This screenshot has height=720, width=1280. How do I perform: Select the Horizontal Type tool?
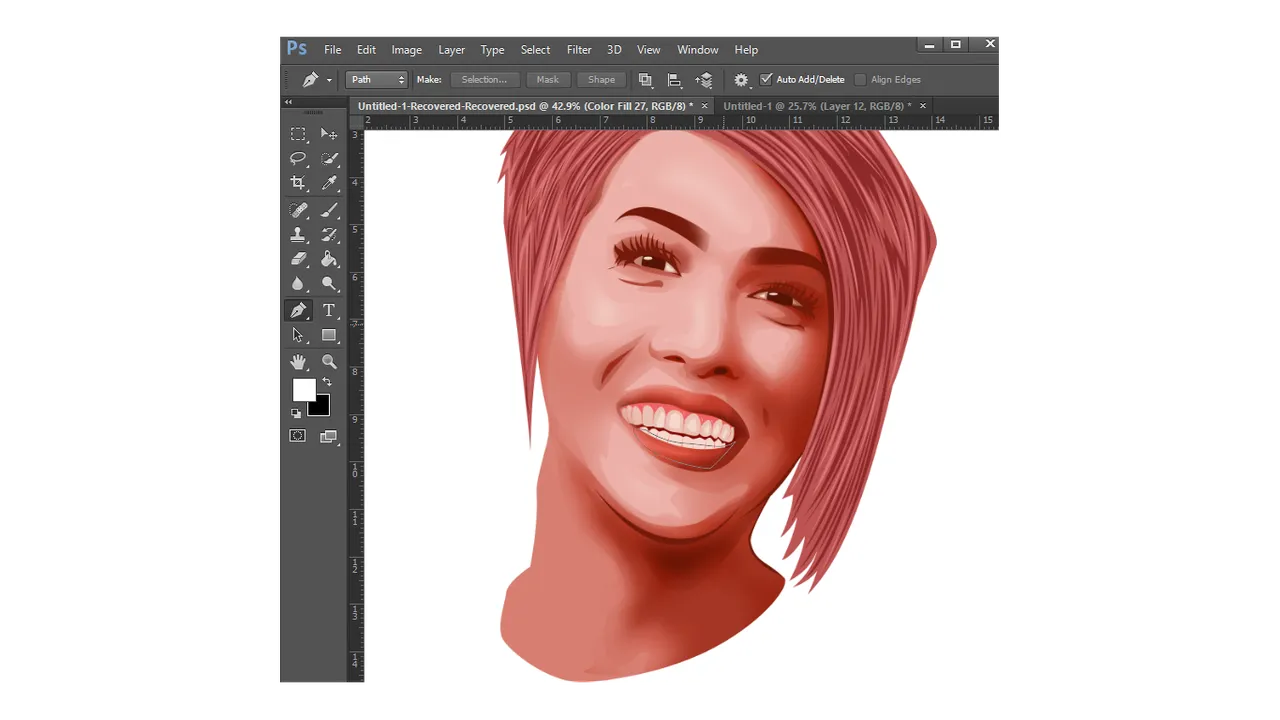329,311
